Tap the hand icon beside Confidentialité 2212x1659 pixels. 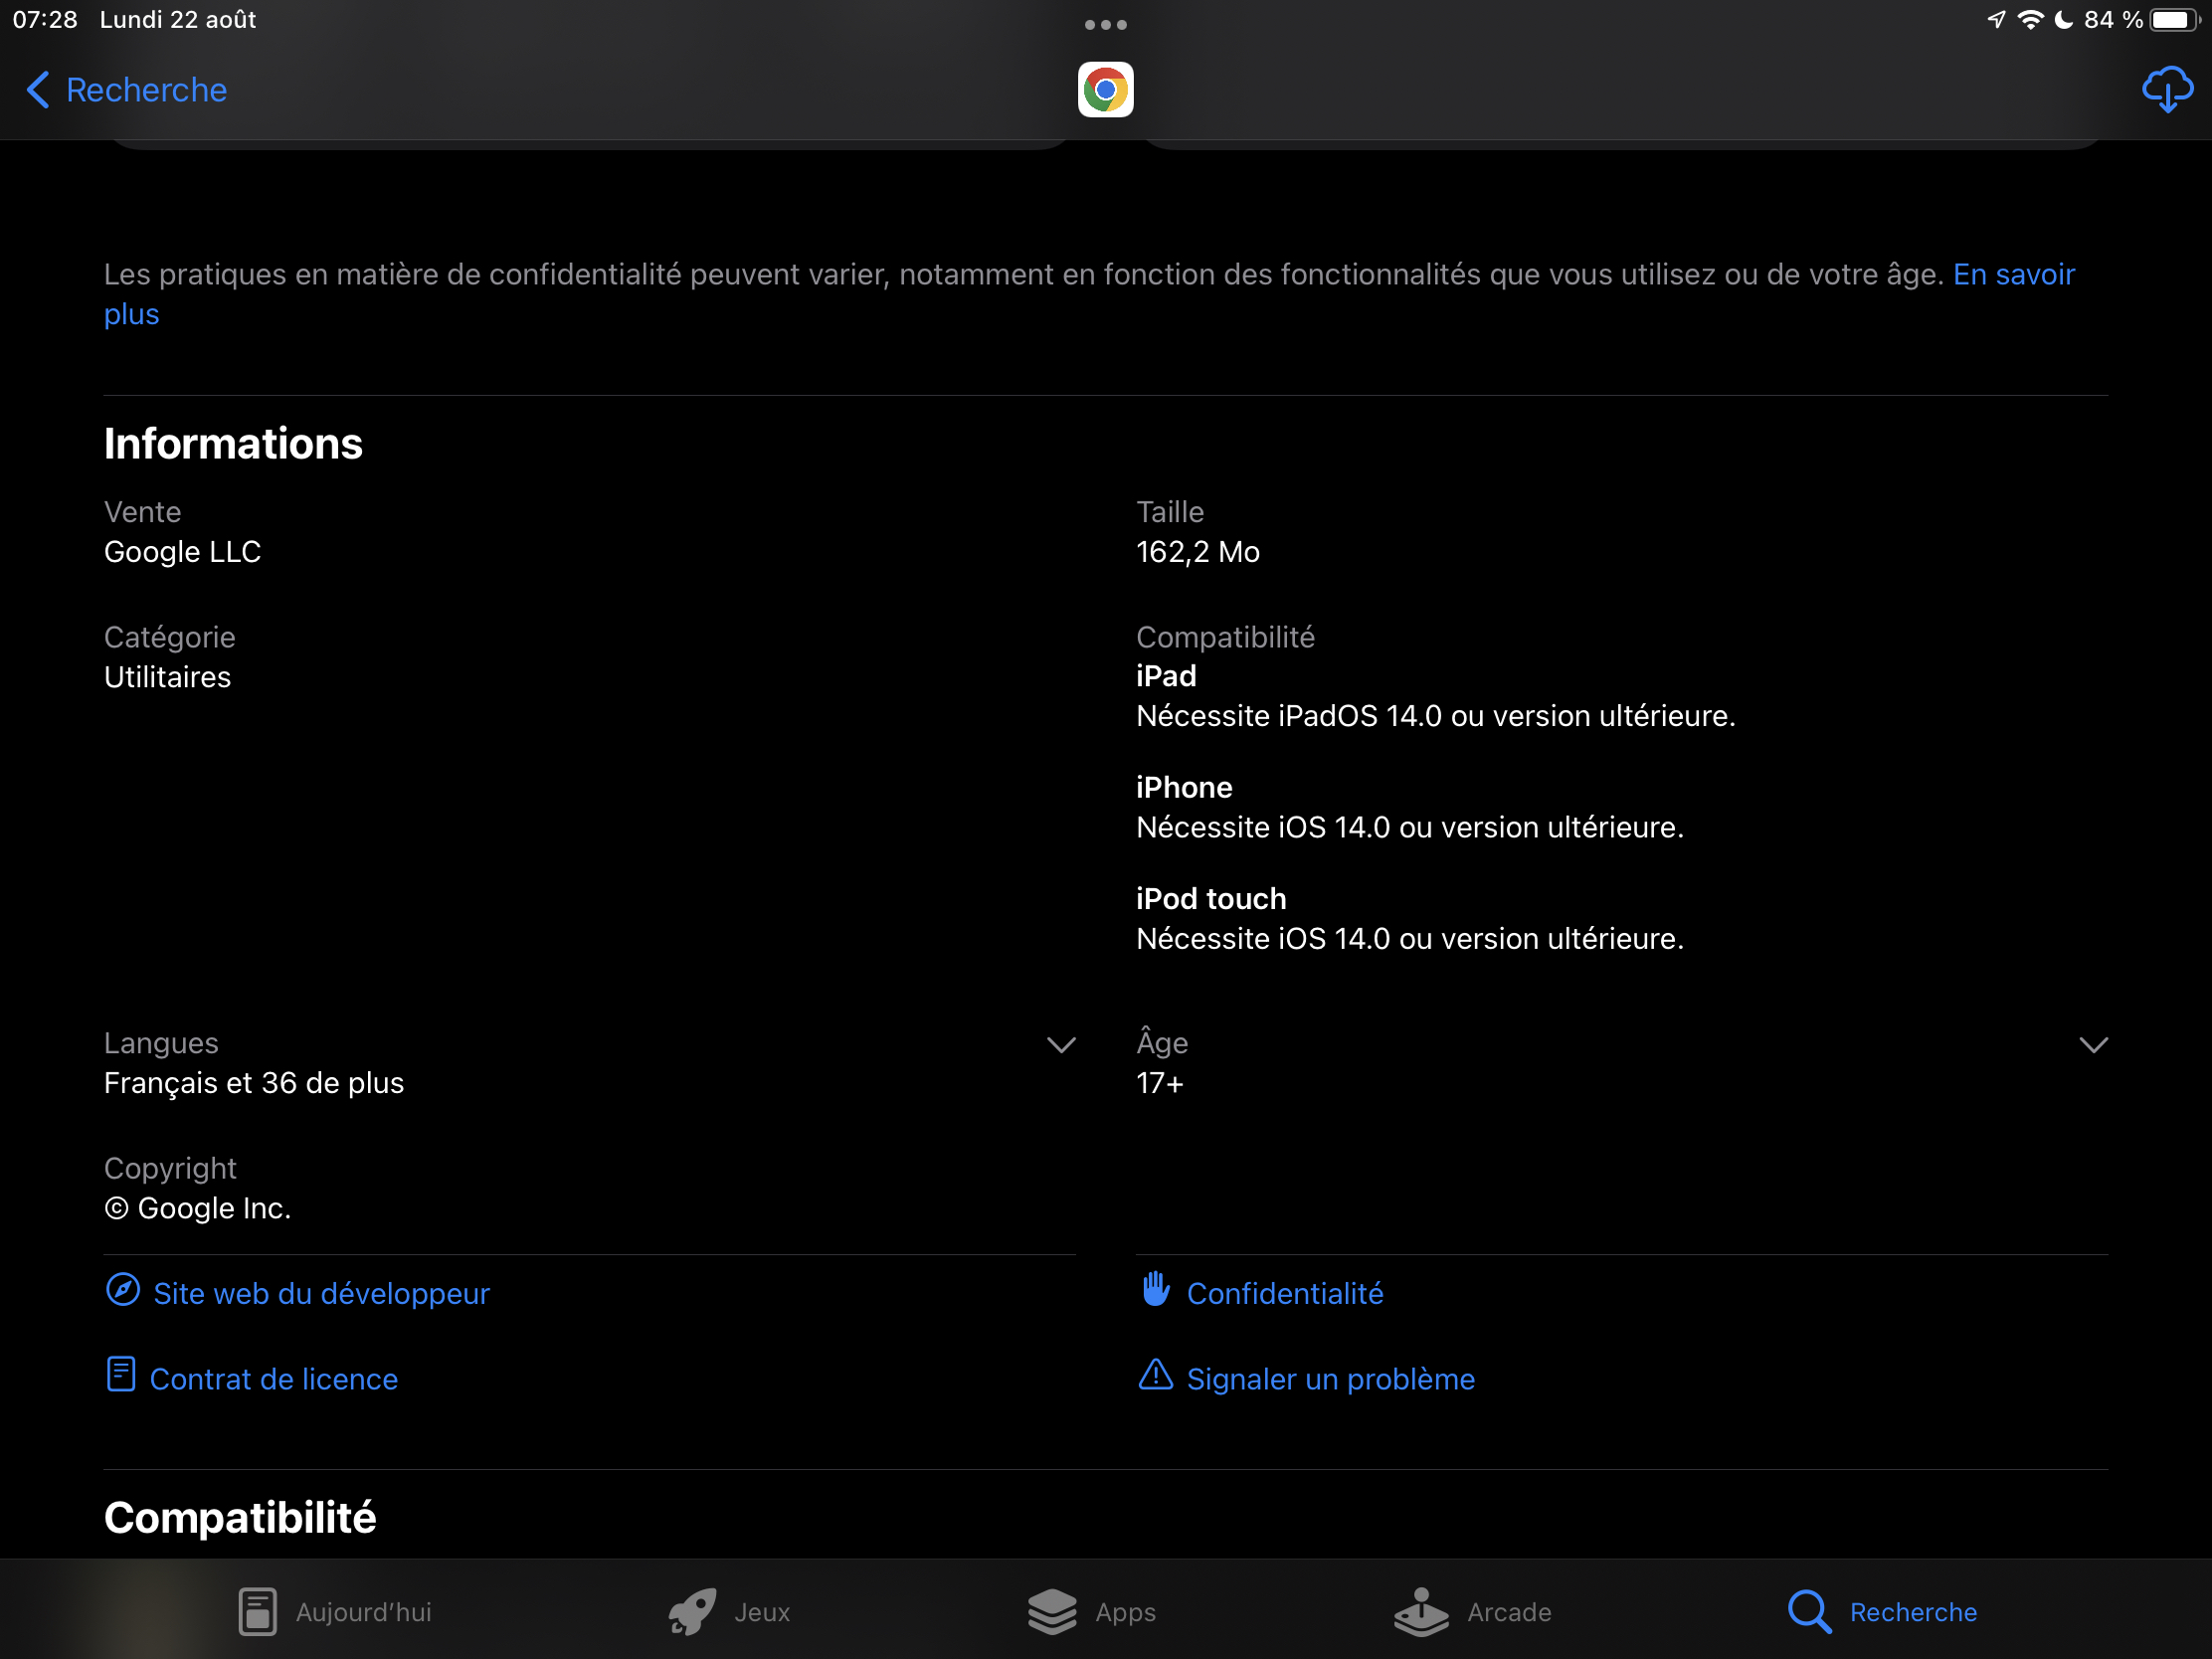point(1156,1290)
